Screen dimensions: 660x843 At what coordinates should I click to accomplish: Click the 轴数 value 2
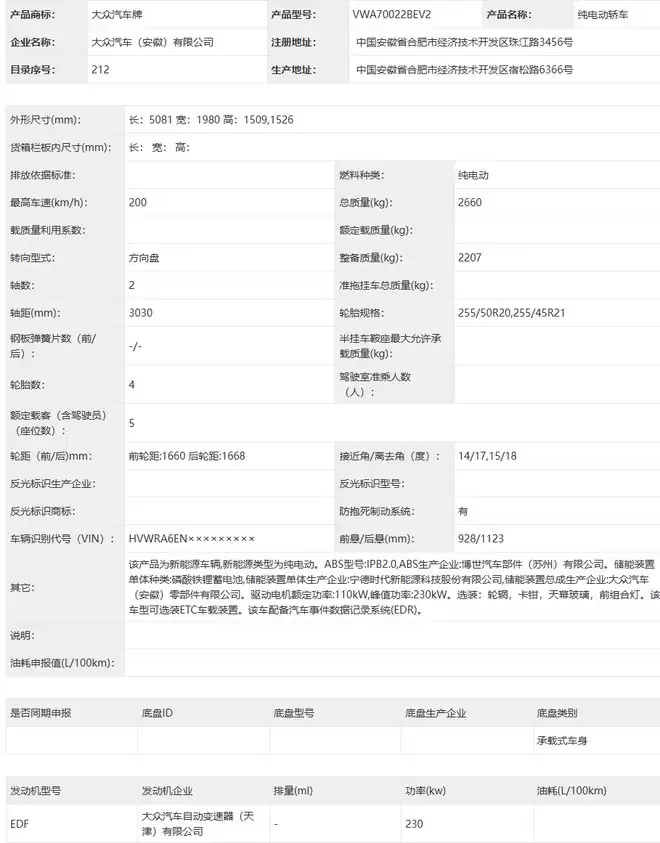tap(132, 285)
